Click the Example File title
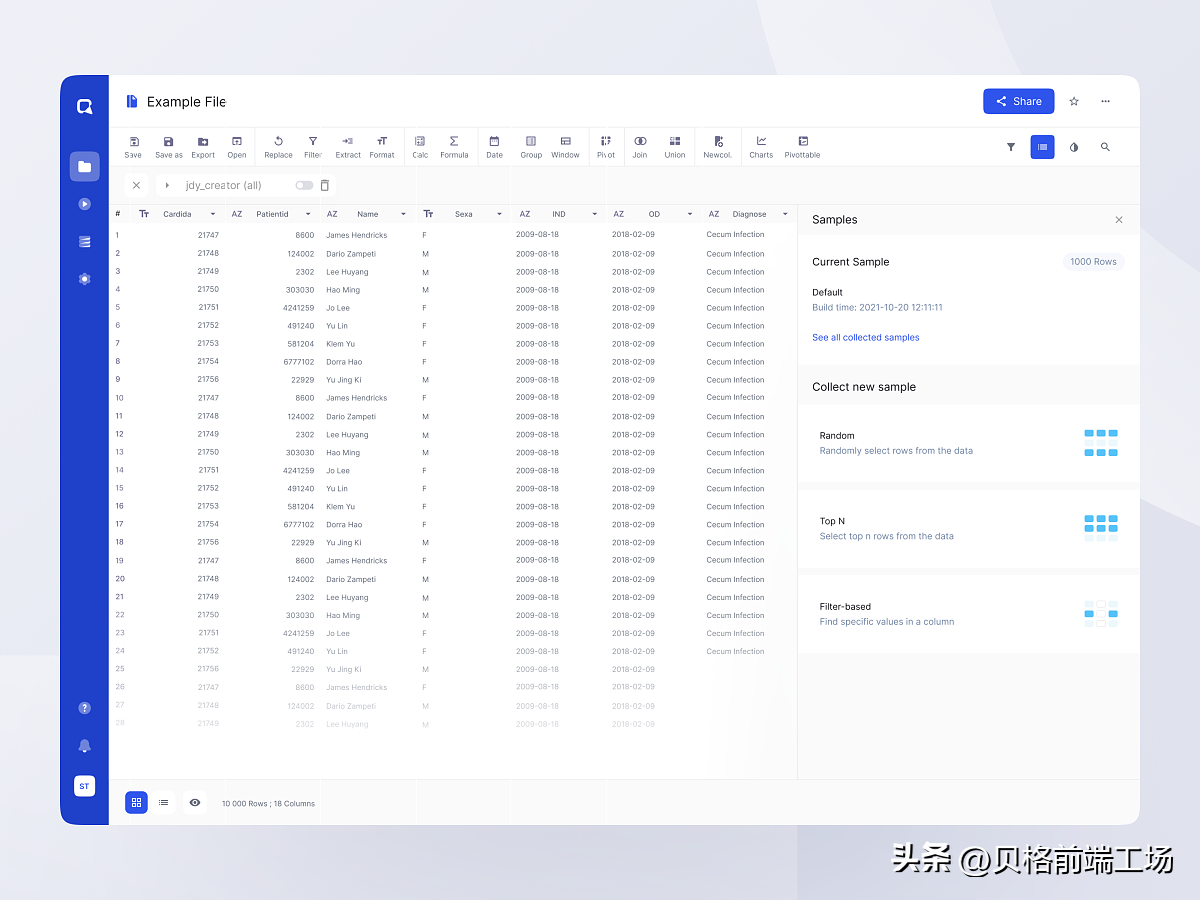This screenshot has width=1200, height=900. coord(186,102)
